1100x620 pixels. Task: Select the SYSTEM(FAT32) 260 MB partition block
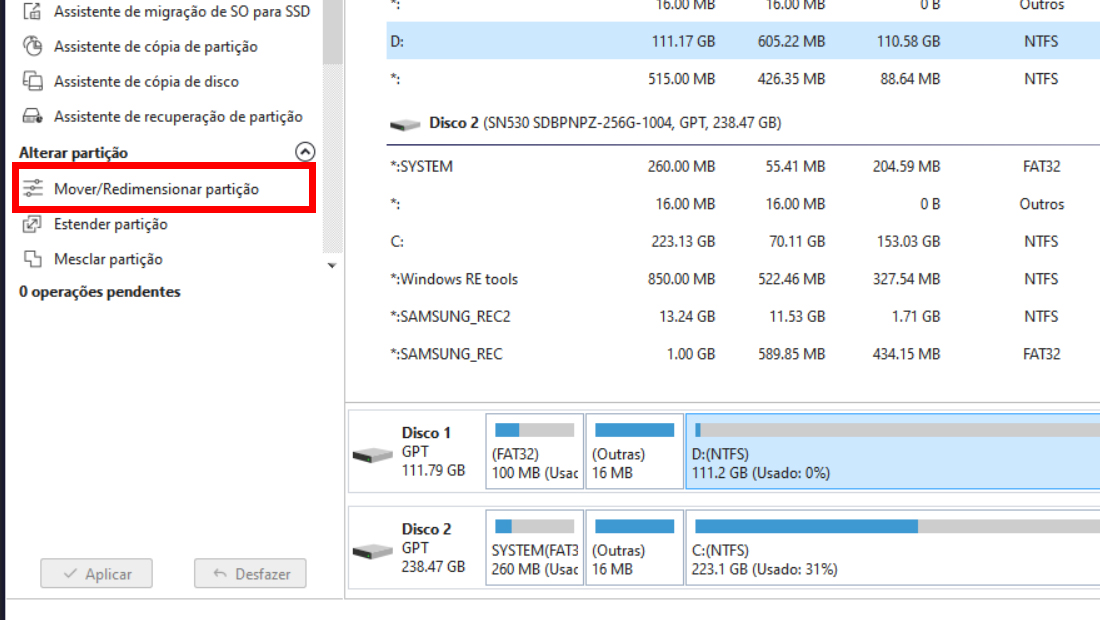tap(535, 547)
